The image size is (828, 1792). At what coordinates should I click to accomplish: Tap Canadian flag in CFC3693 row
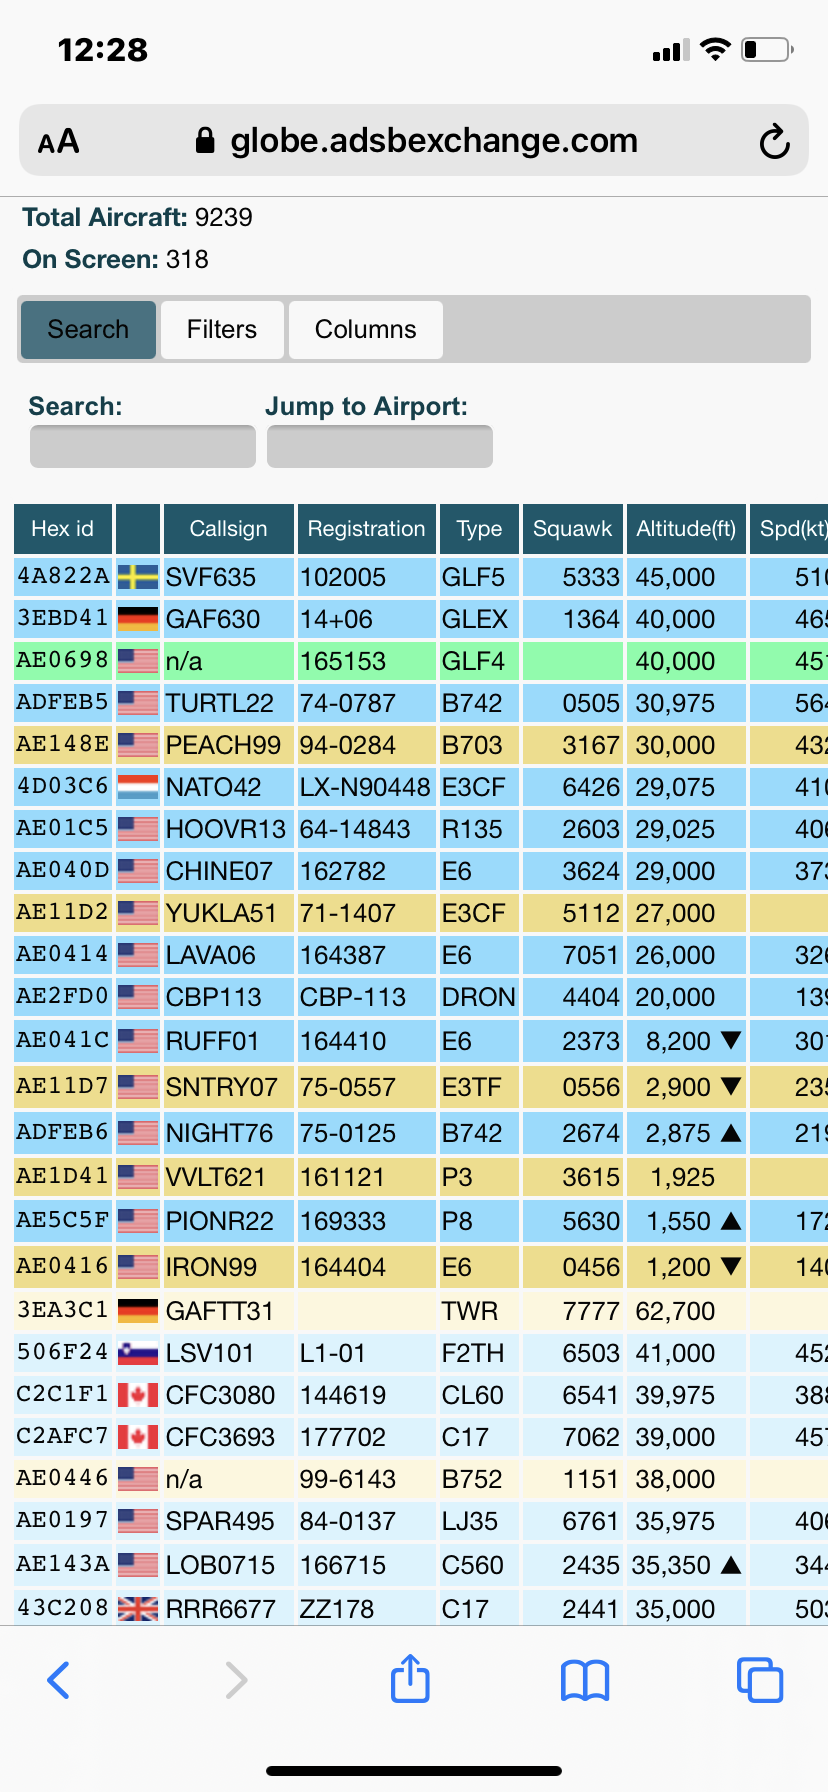pos(138,1437)
